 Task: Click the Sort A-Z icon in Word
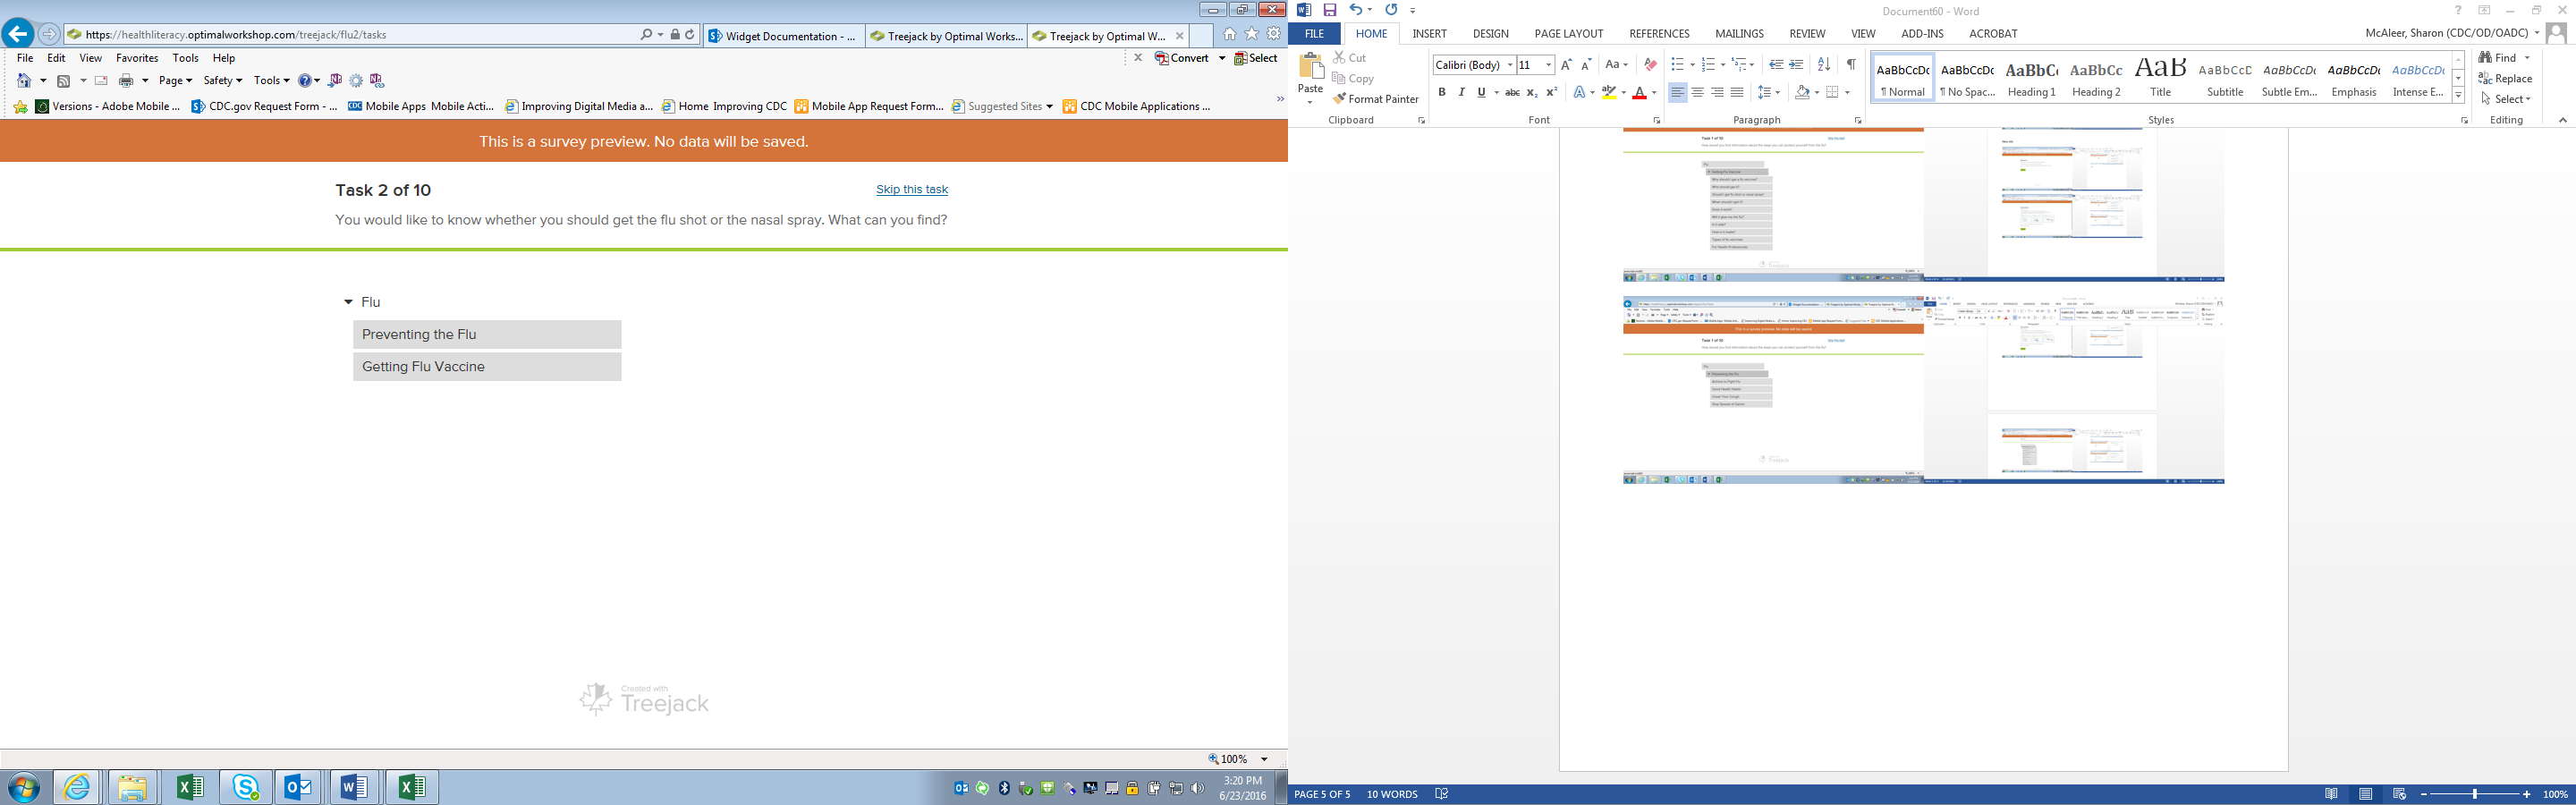pyautogui.click(x=1824, y=65)
